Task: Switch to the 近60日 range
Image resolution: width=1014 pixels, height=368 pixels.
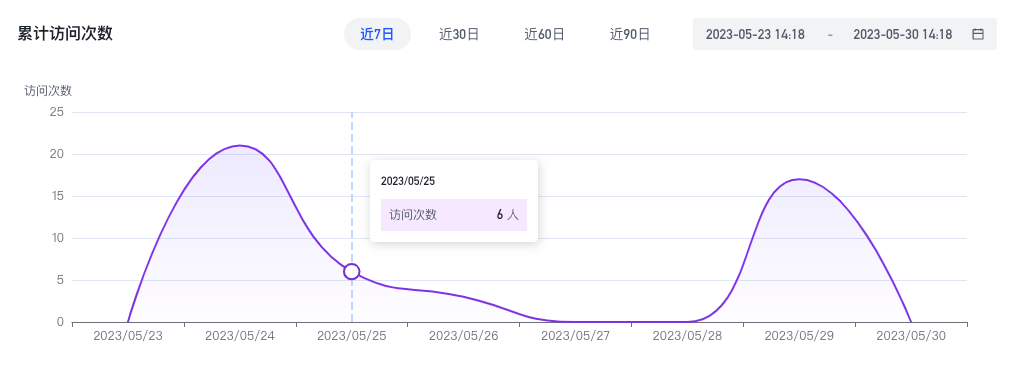Action: [545, 34]
